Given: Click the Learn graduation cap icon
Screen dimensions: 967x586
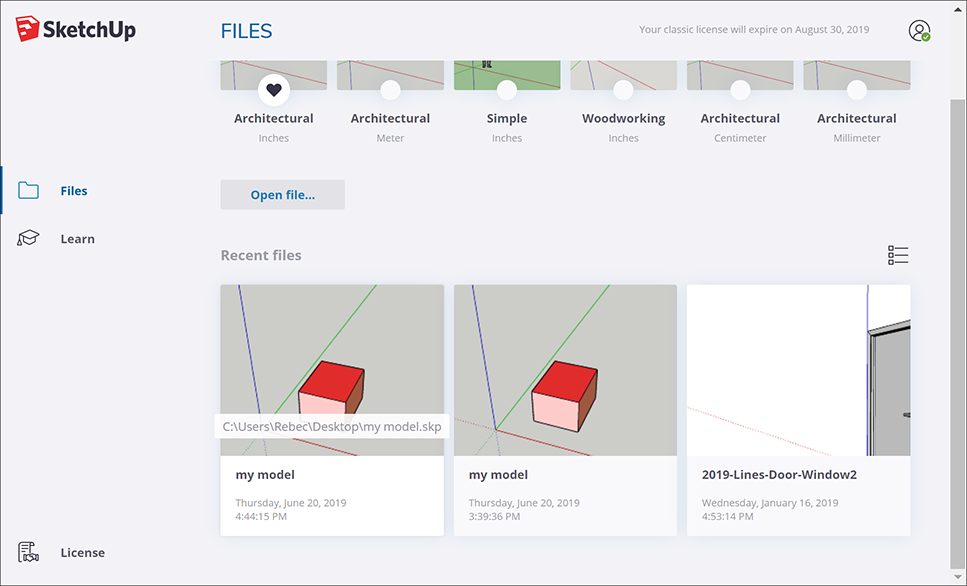Looking at the screenshot, I should tap(28, 239).
